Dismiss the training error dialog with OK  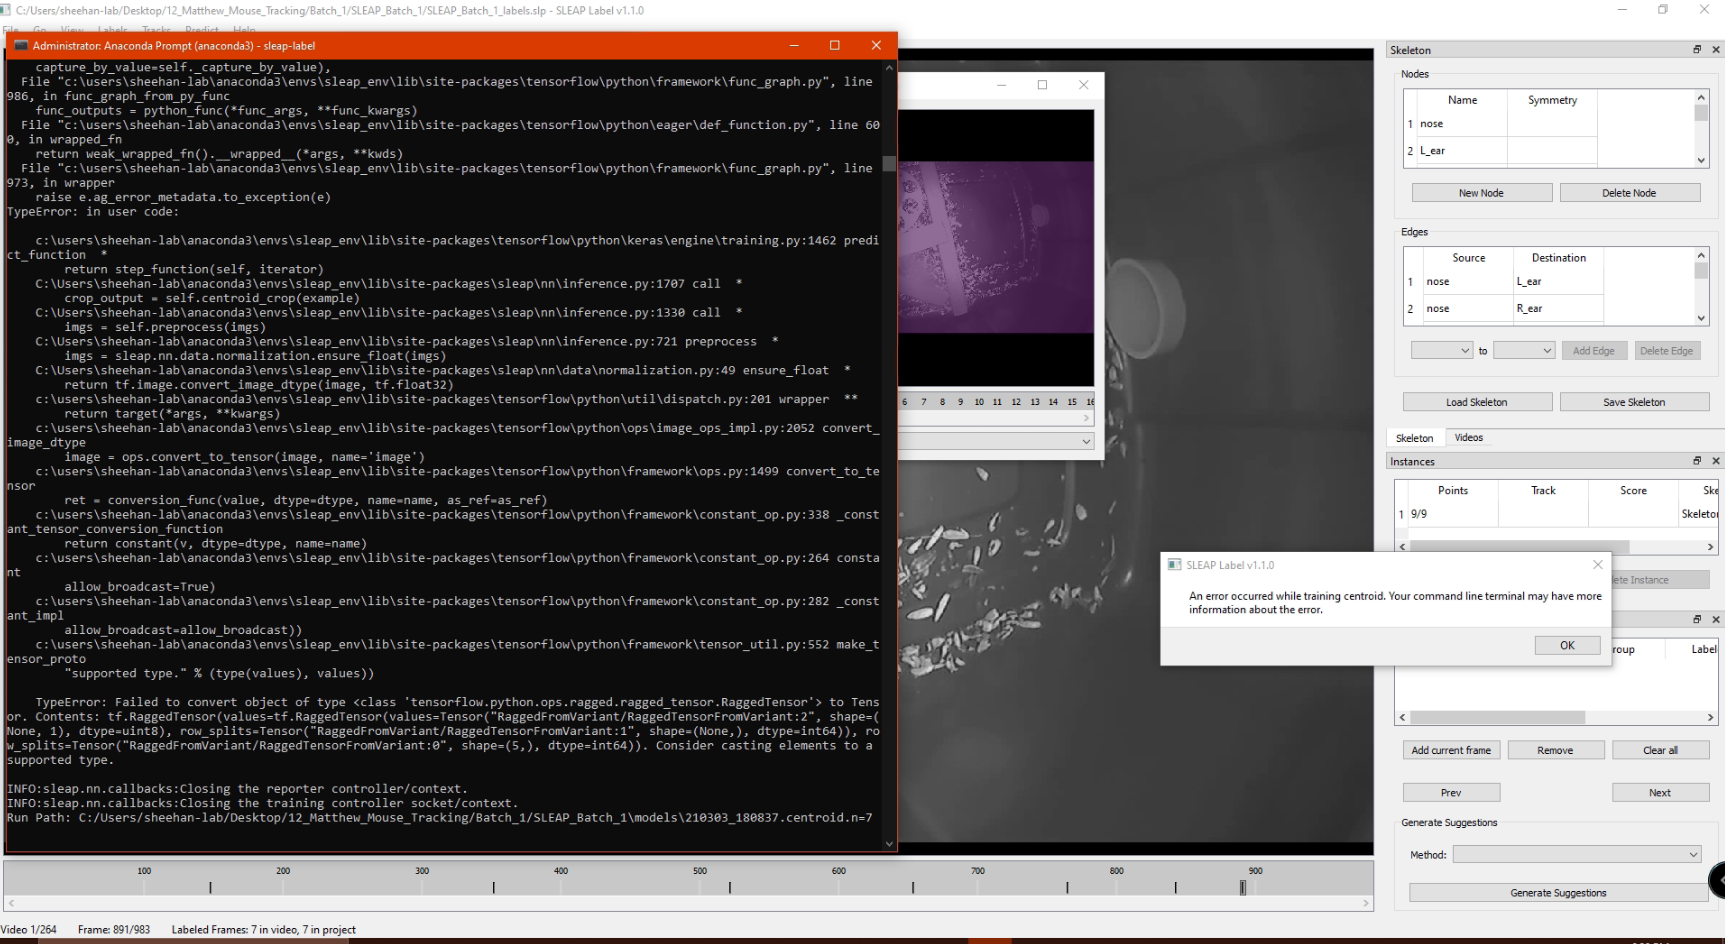(x=1567, y=645)
